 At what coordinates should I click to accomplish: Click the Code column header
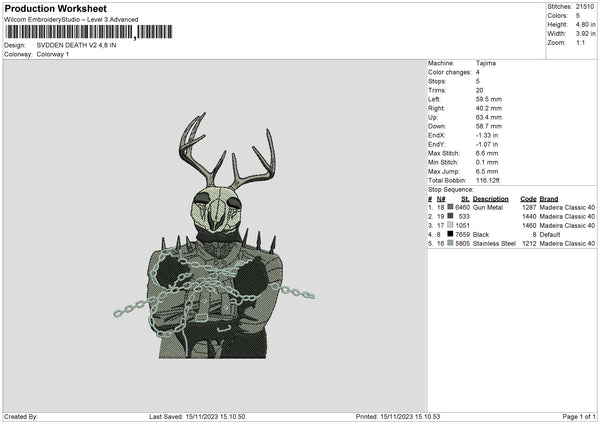[528, 199]
